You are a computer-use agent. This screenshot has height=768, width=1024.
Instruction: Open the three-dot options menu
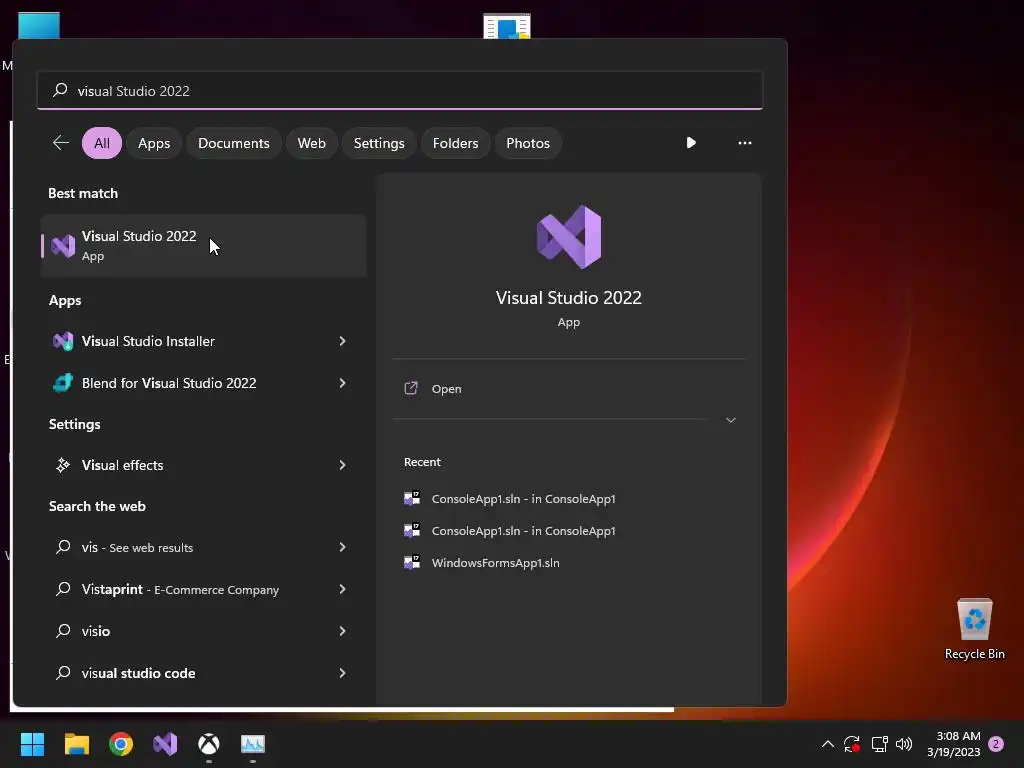(x=744, y=142)
